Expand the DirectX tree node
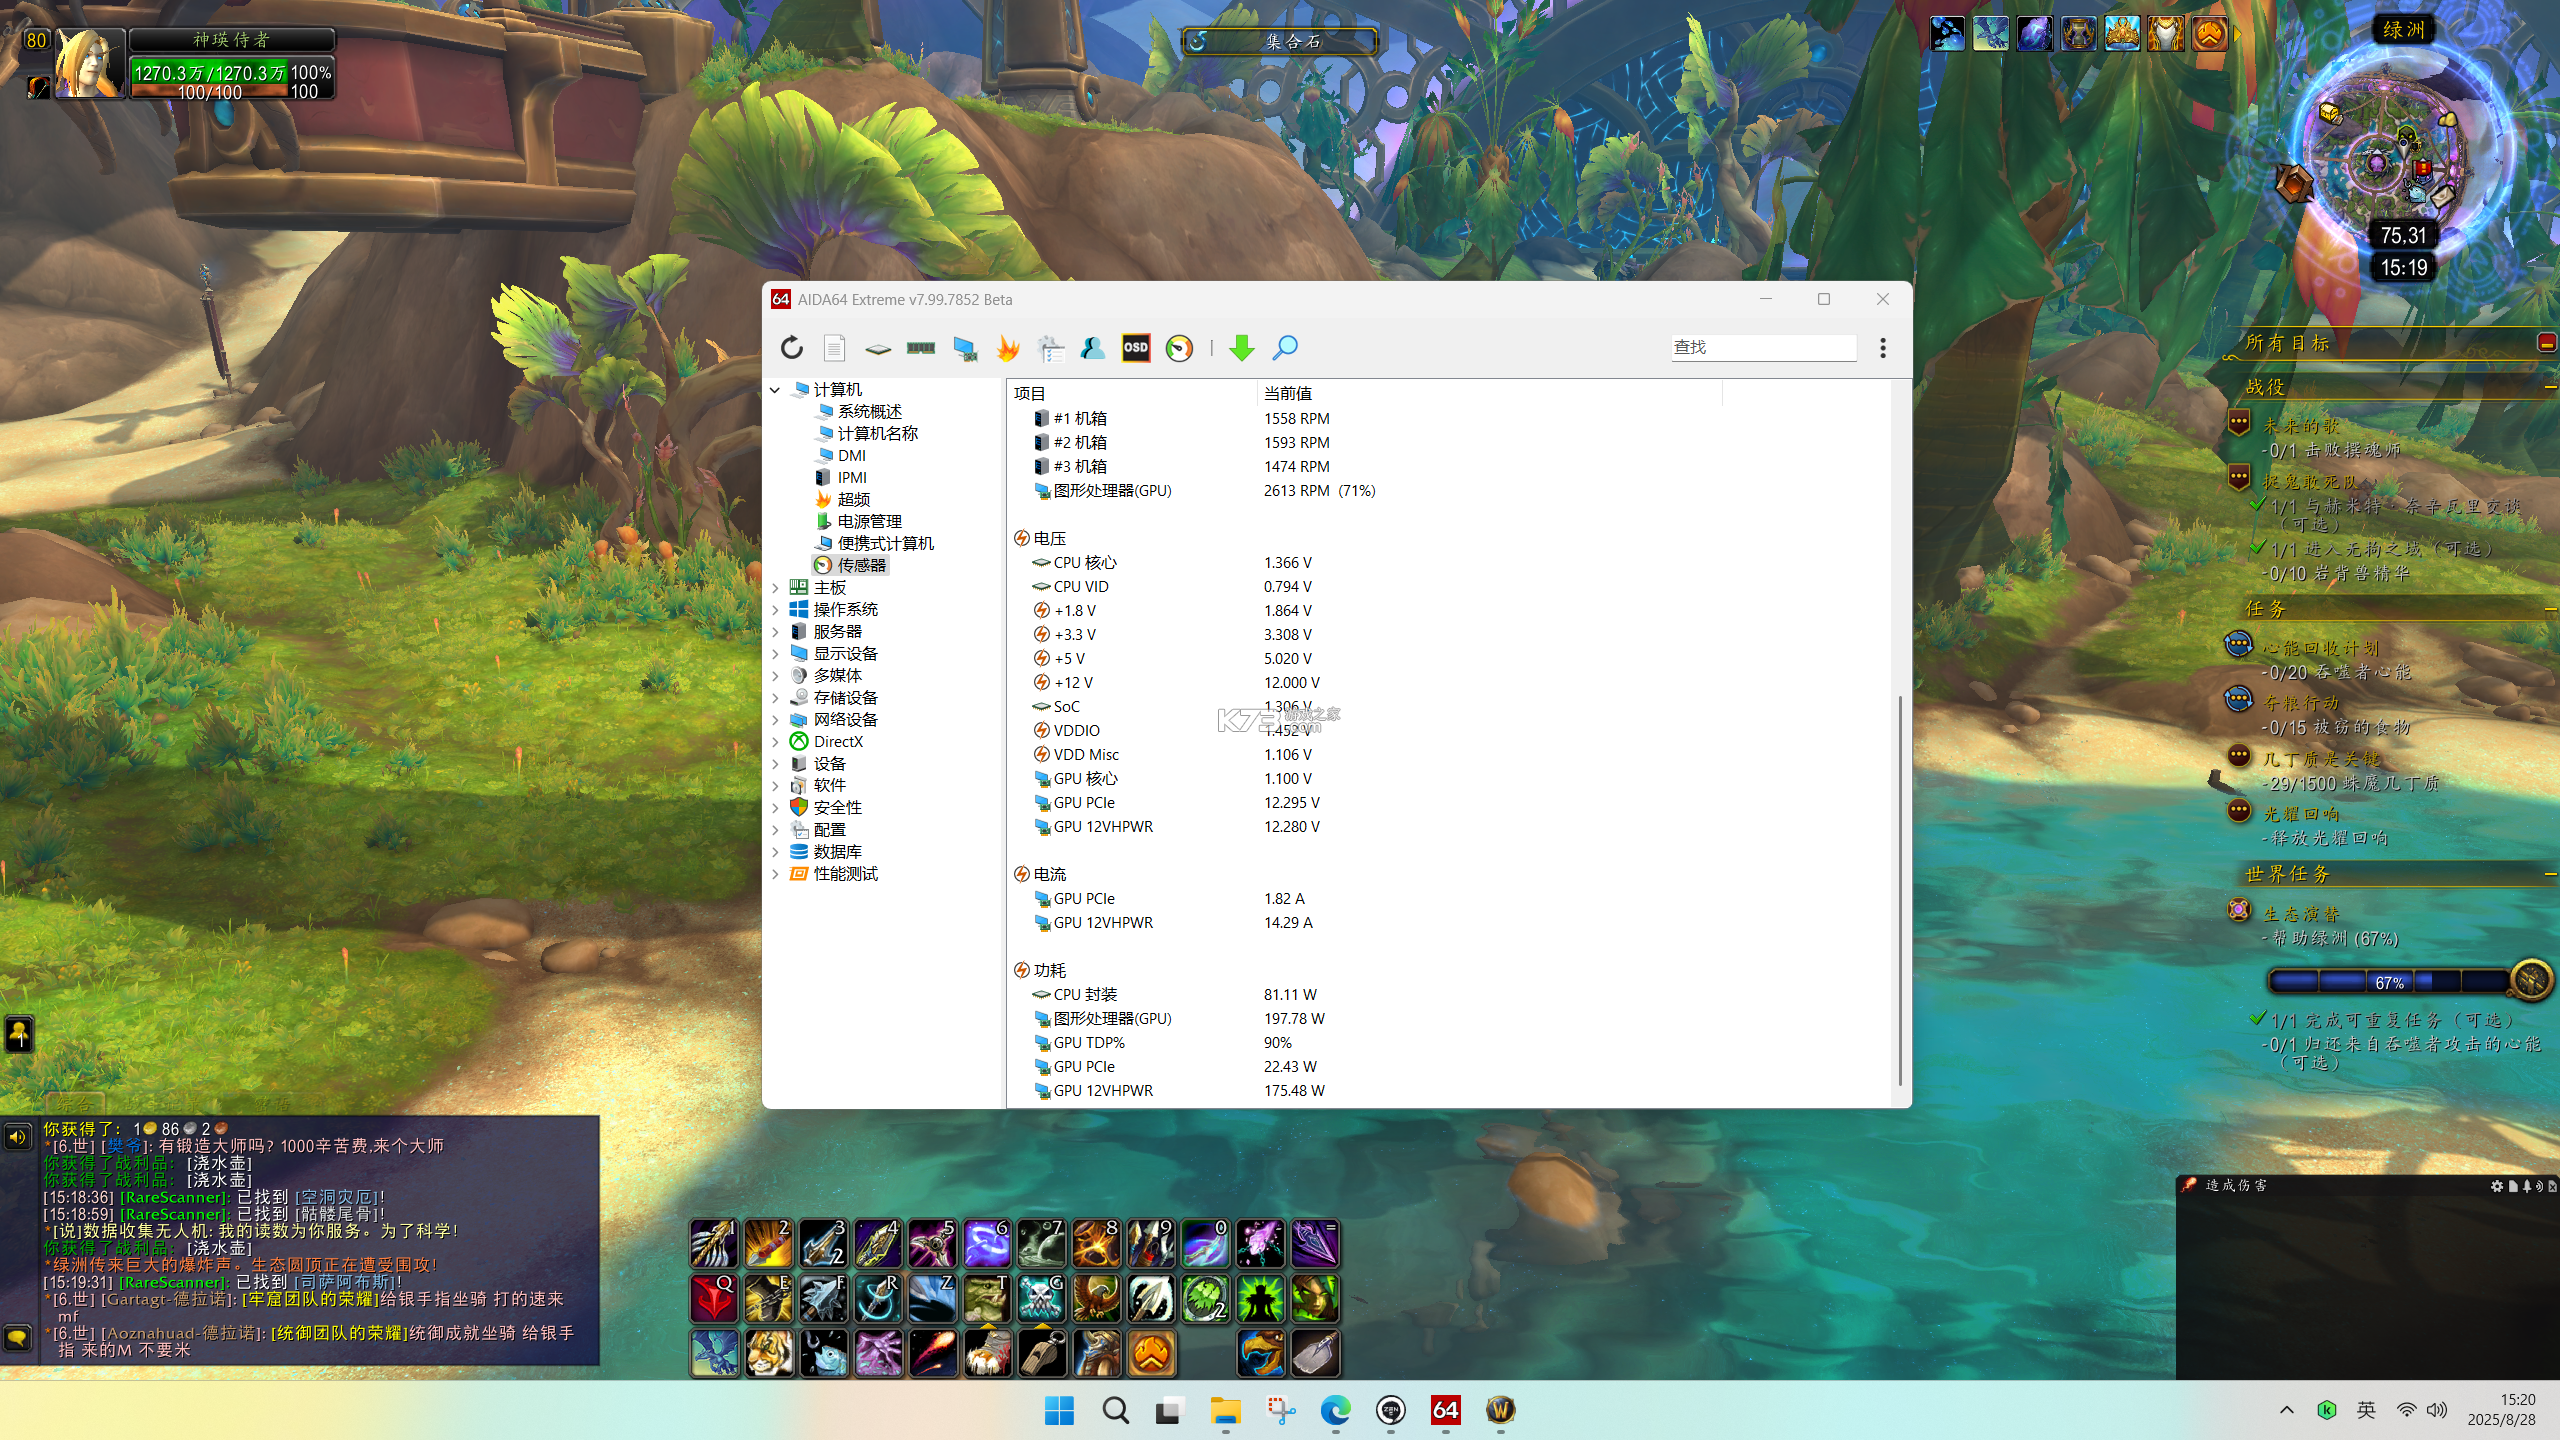The width and height of the screenshot is (2560, 1440). (x=775, y=742)
